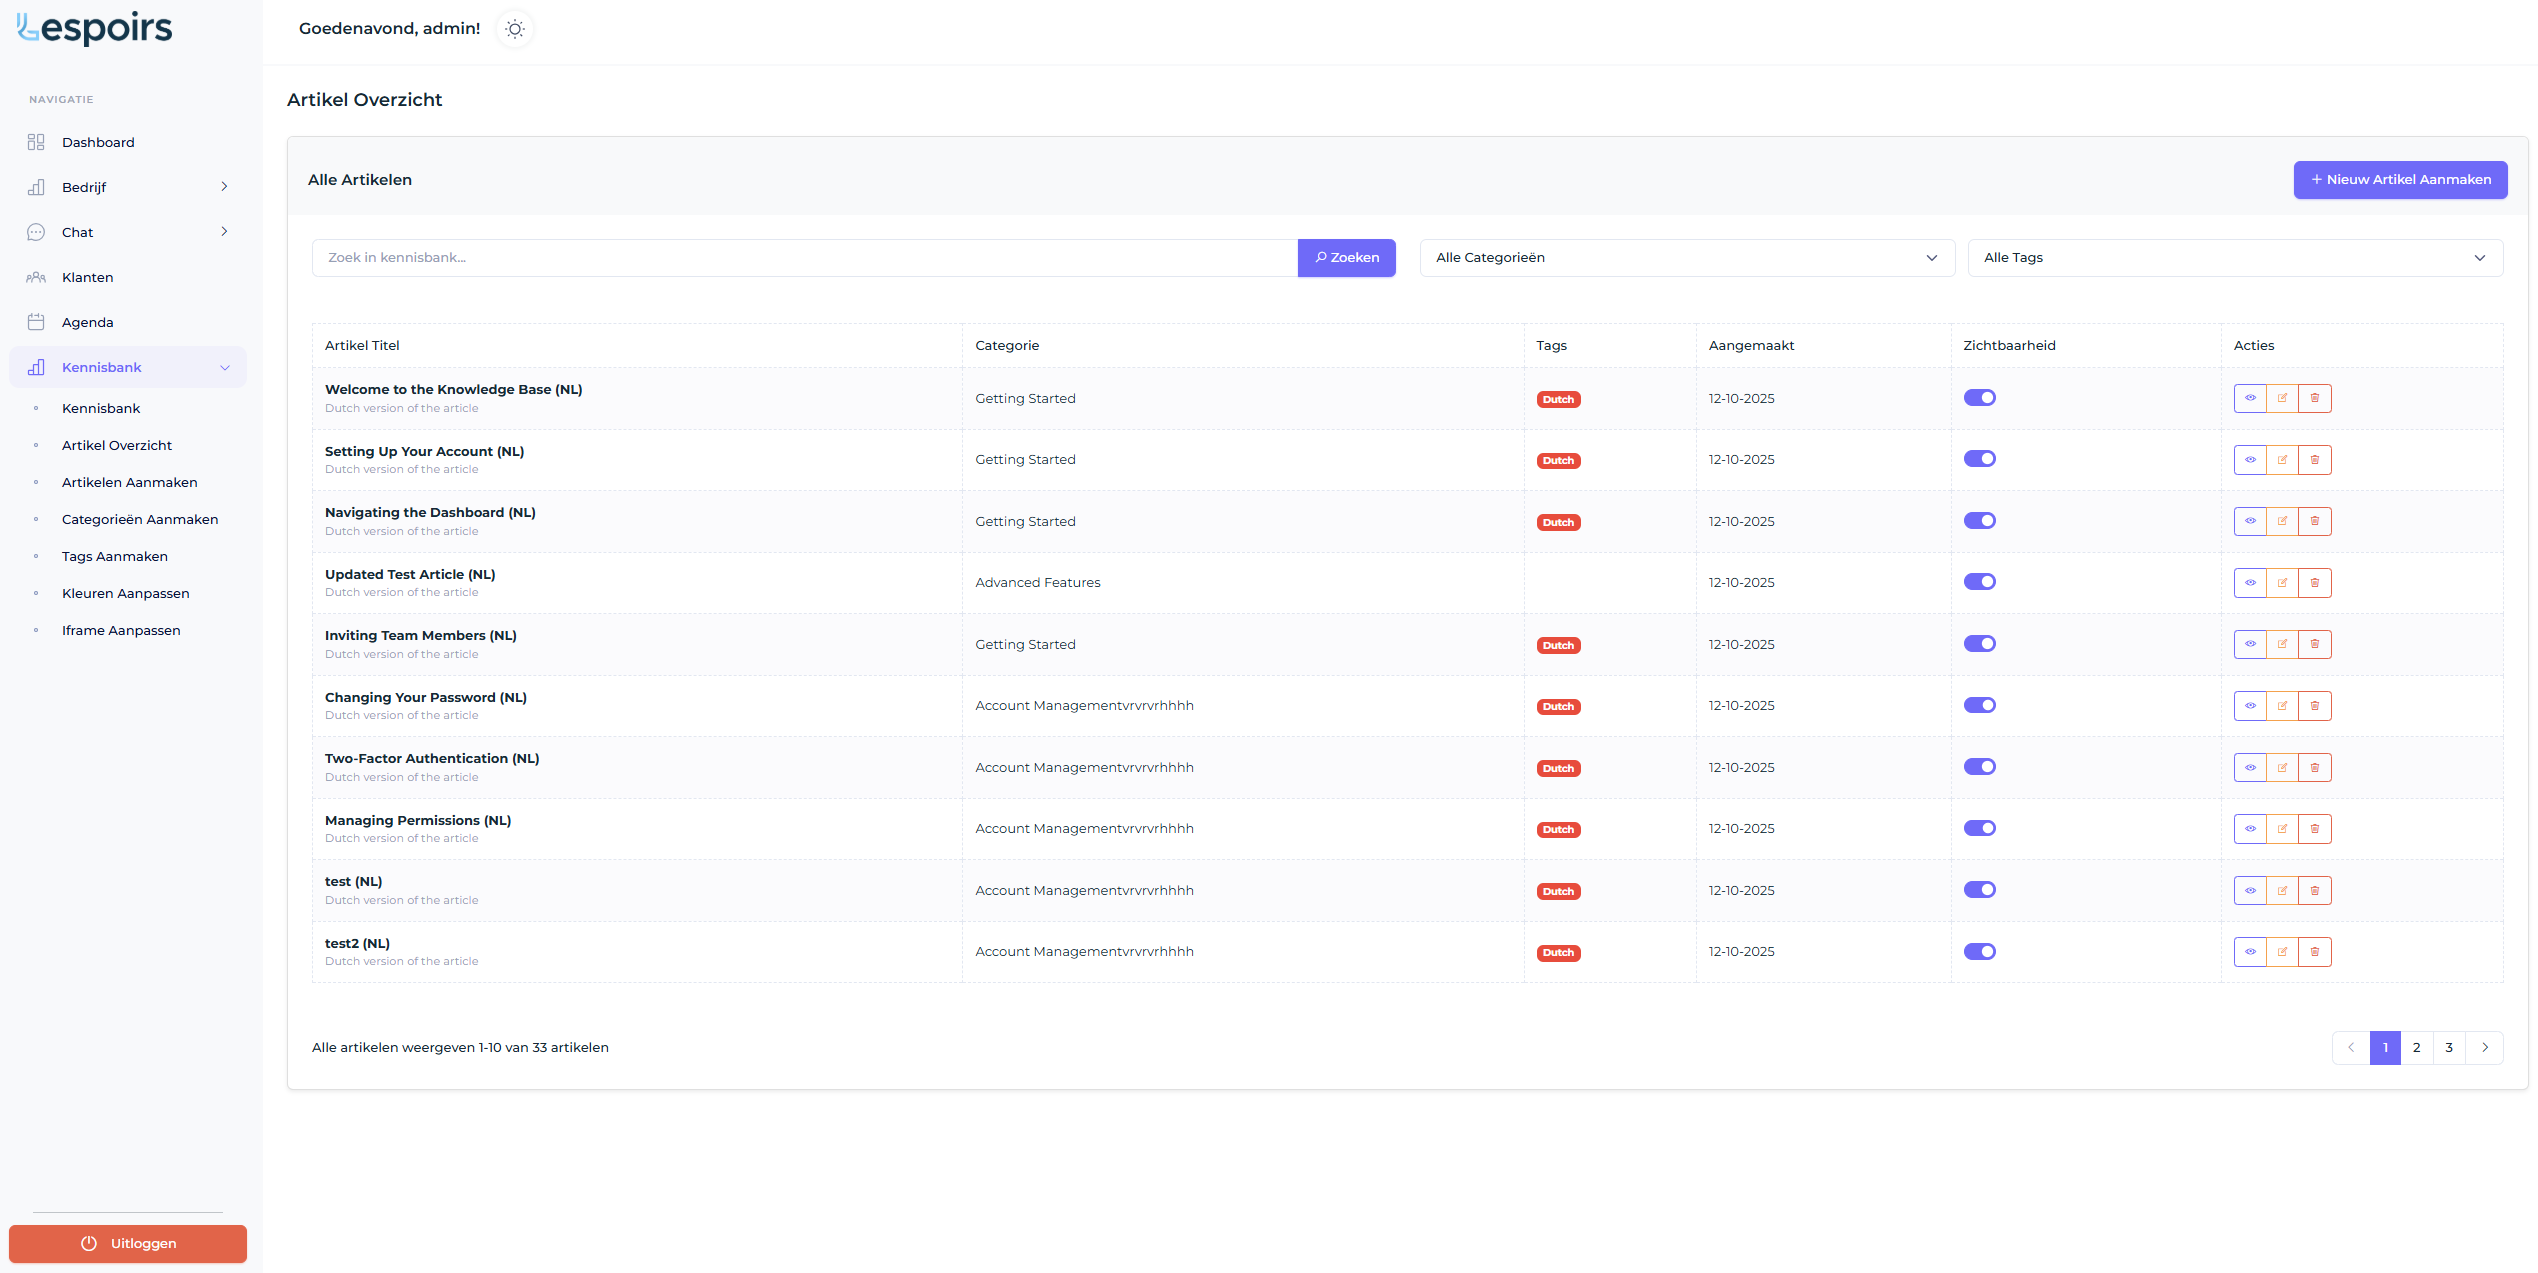The width and height of the screenshot is (2538, 1273).
Task: Click the Klanten people icon
Action: 36,277
